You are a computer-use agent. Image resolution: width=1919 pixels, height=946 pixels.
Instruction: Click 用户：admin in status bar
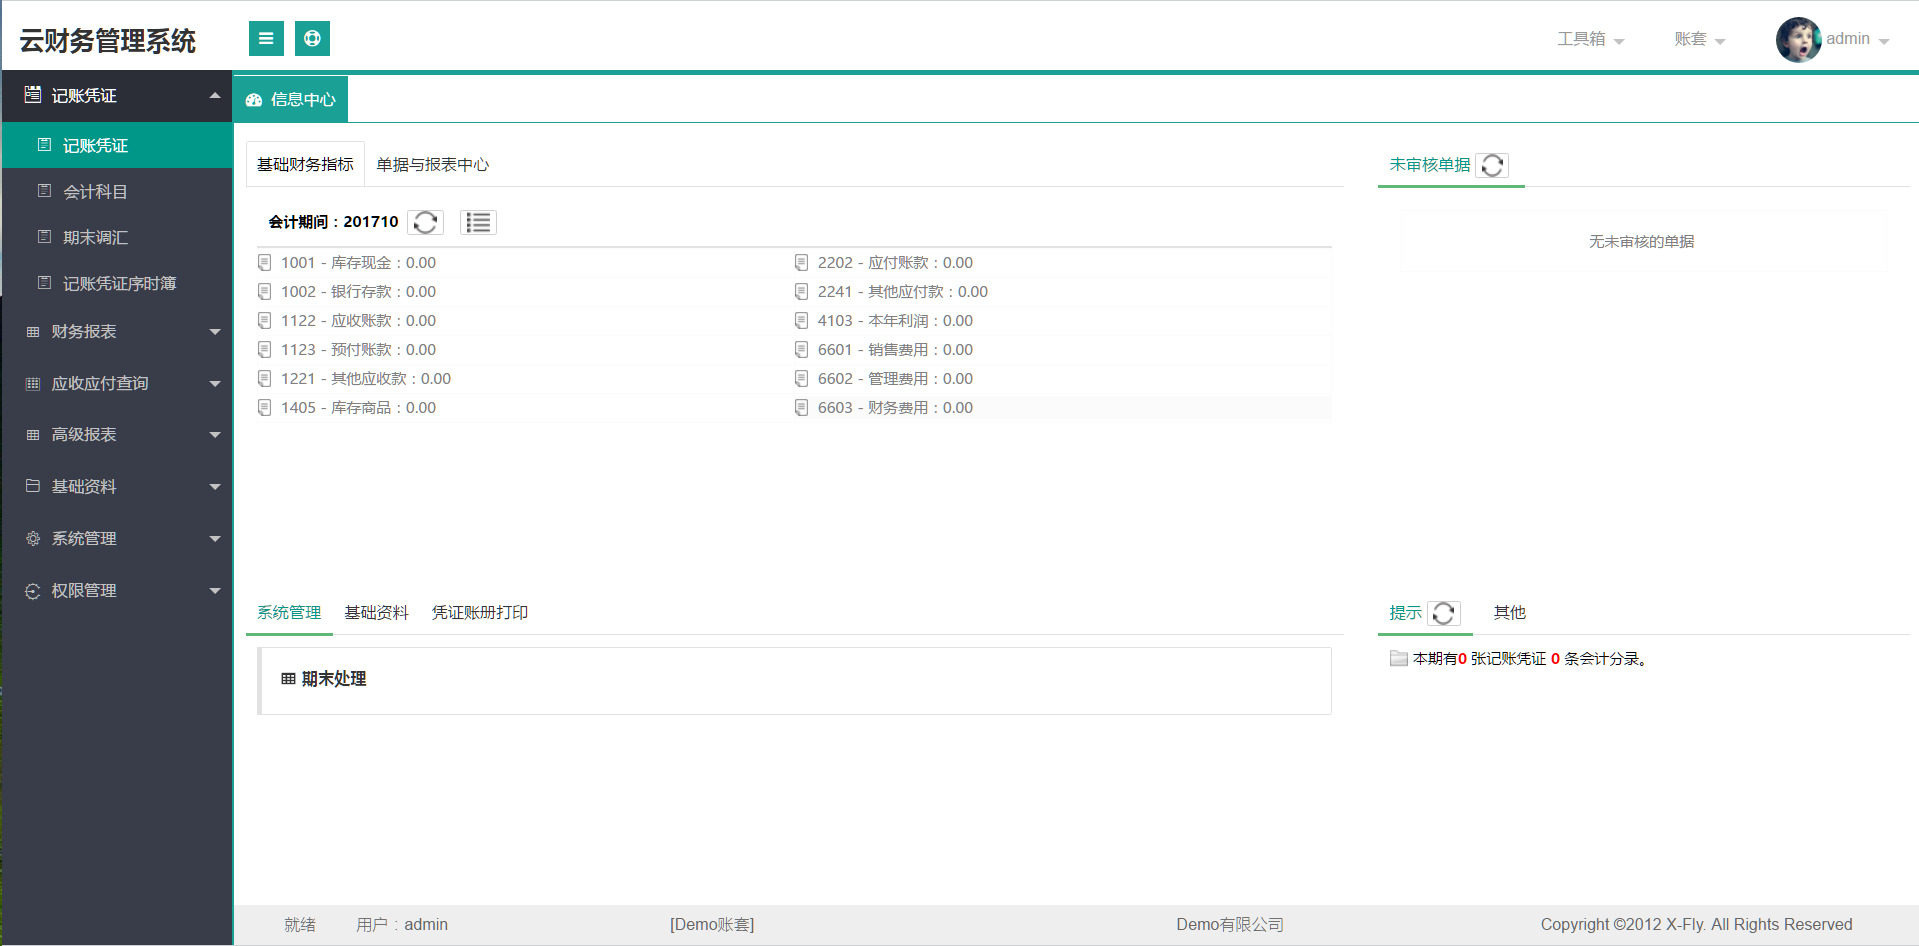pyautogui.click(x=402, y=925)
